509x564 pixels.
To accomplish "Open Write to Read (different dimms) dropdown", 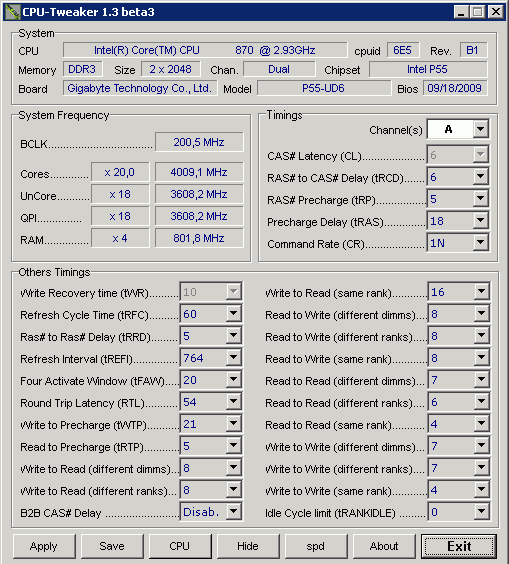I will point(233,468).
